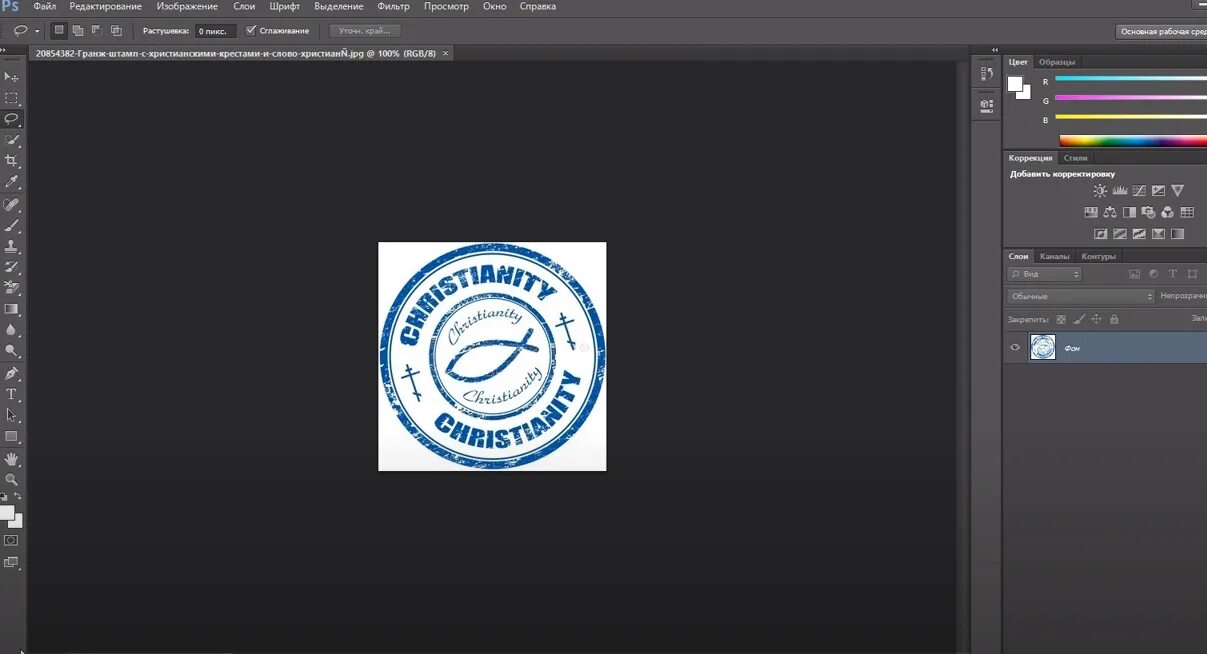Select the History Brush tool

pyautogui.click(x=12, y=267)
